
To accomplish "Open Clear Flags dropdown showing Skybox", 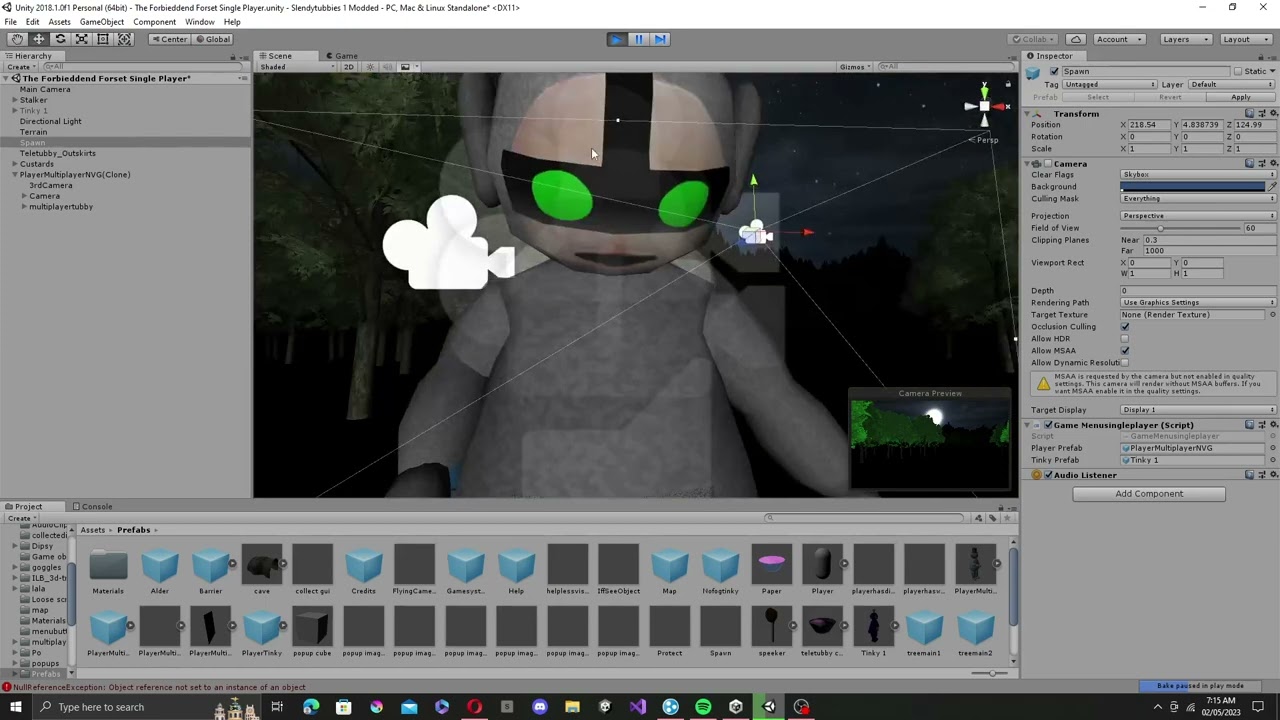I will pyautogui.click(x=1198, y=175).
